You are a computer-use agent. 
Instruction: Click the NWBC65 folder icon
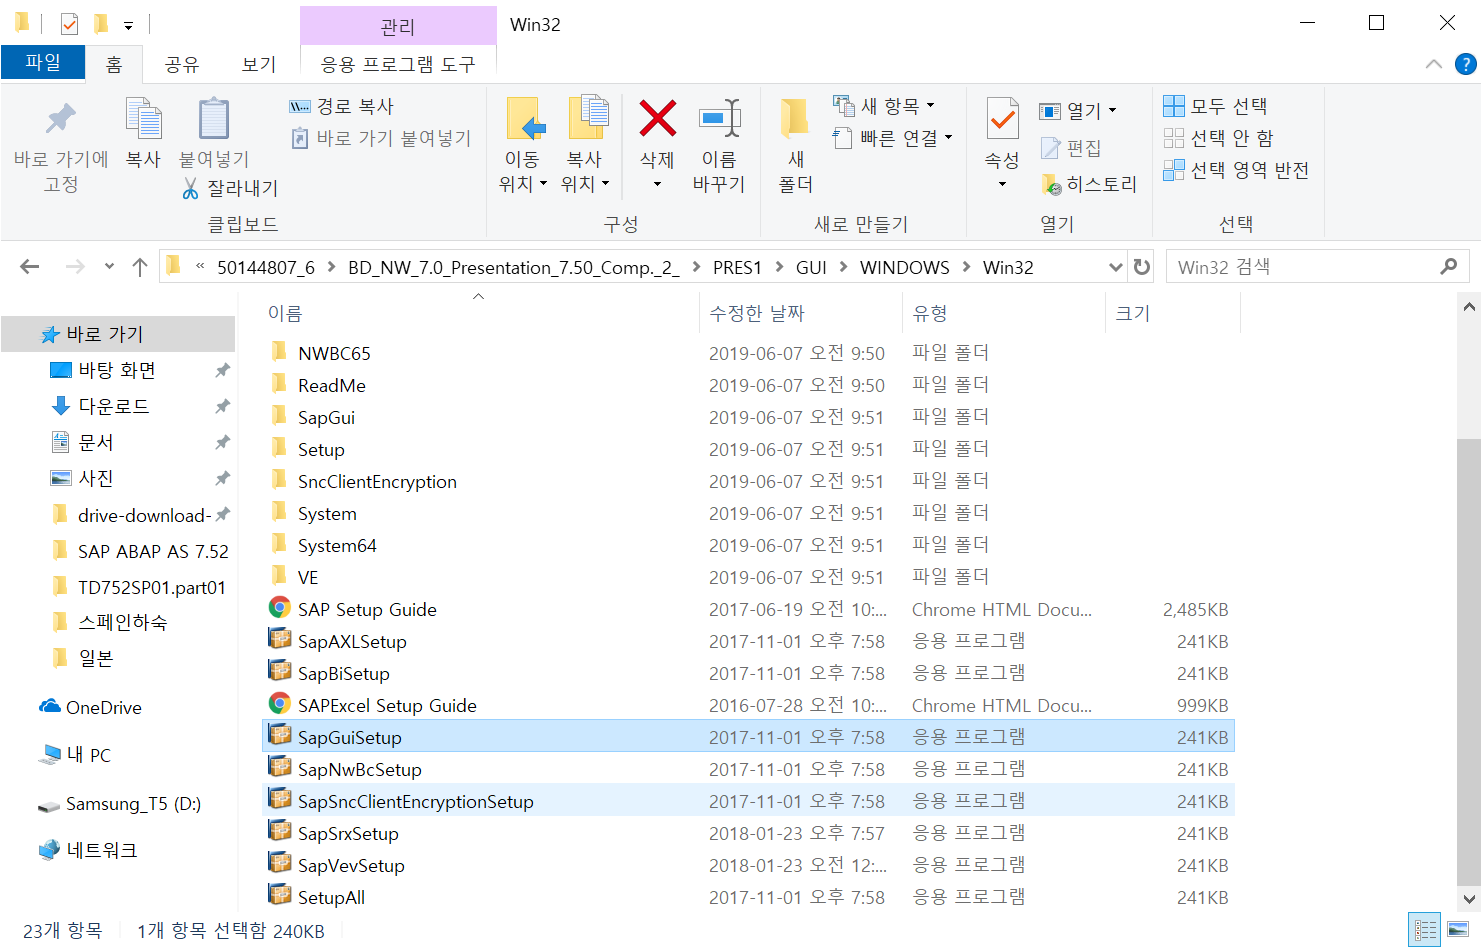coord(280,352)
